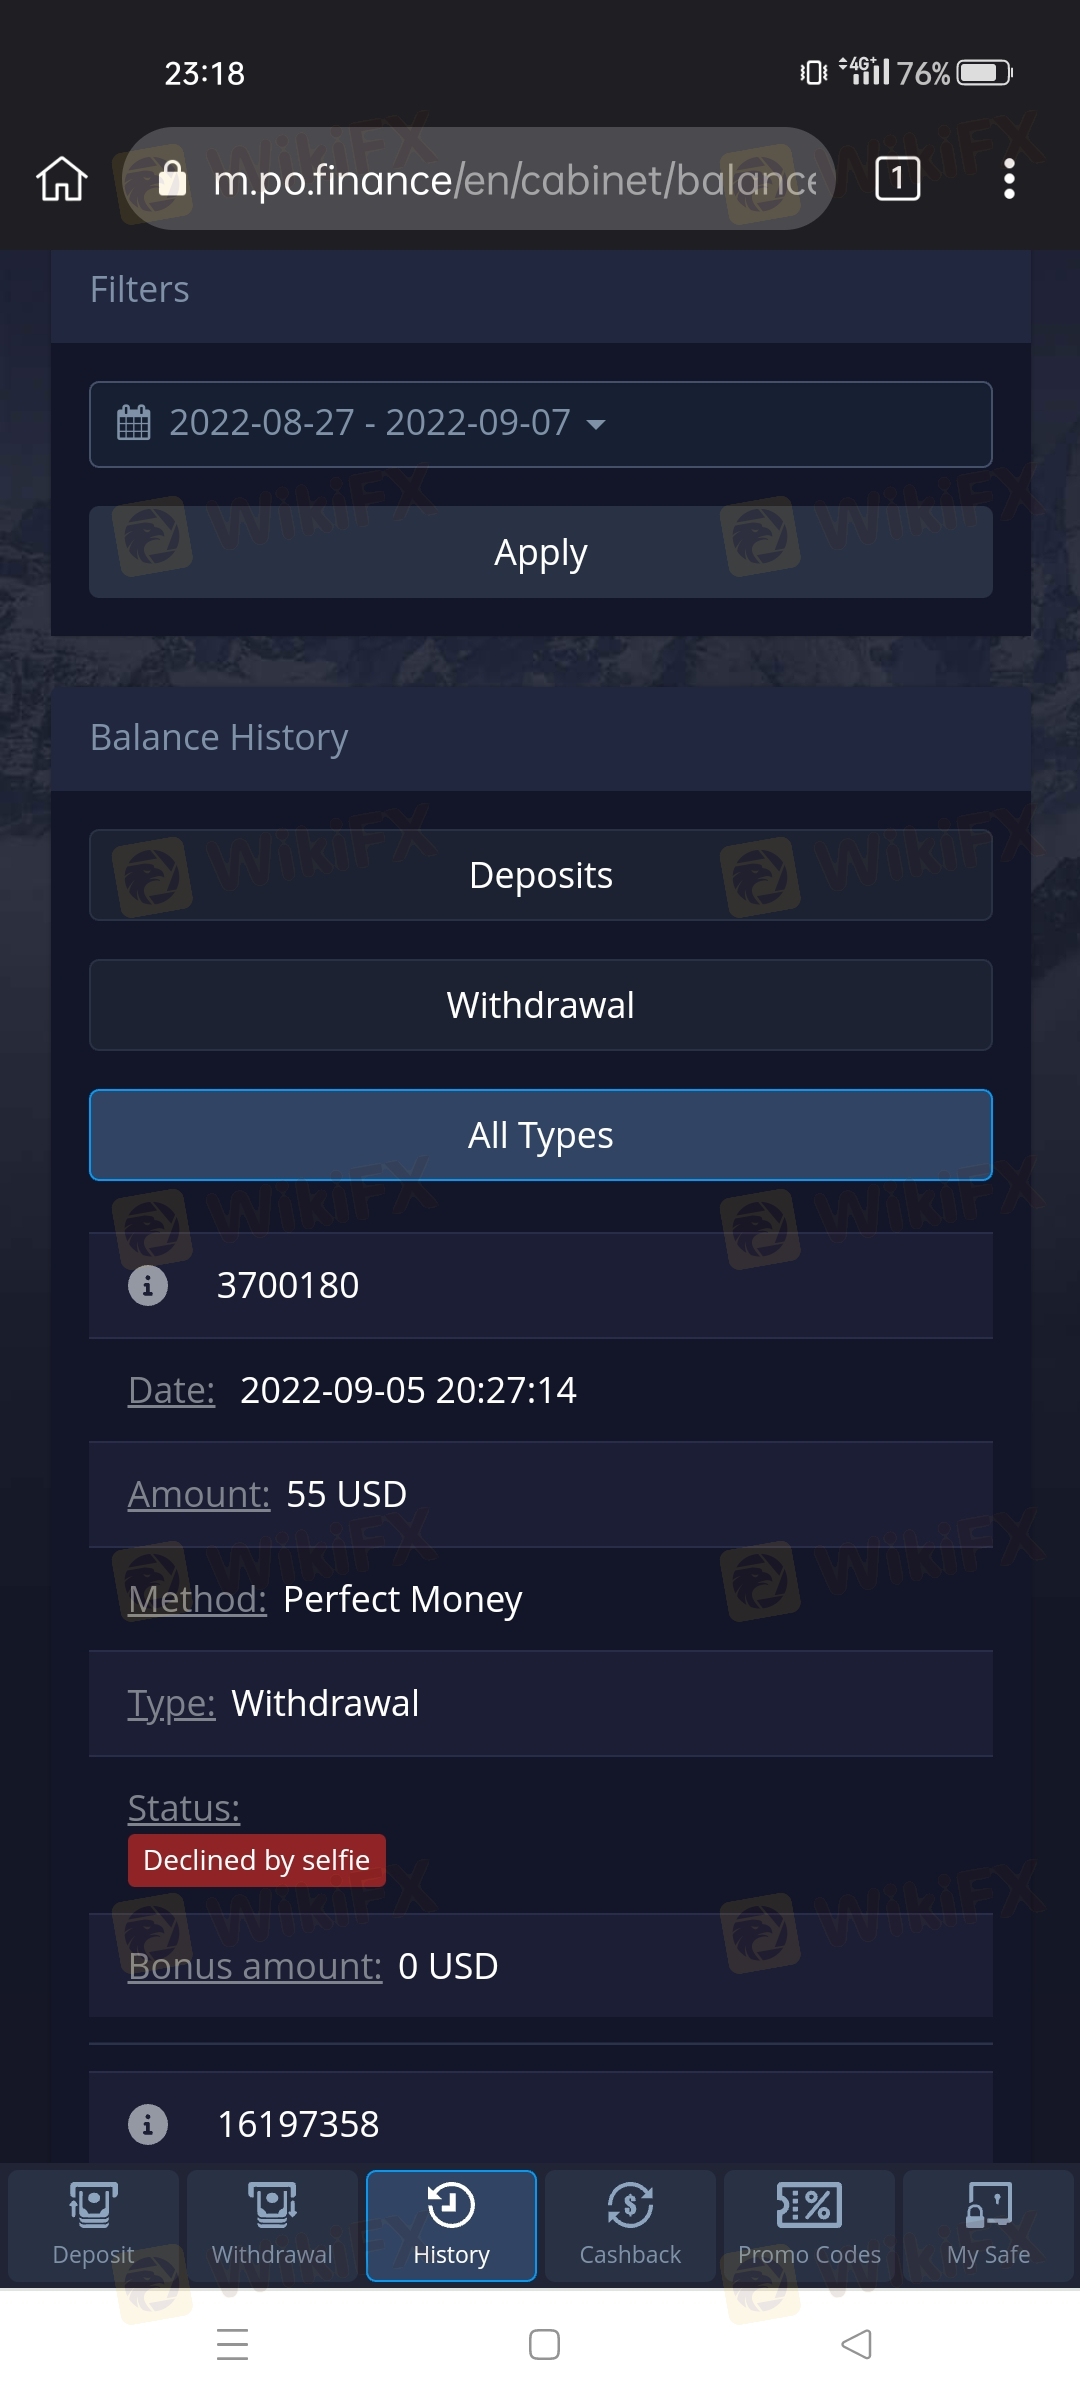Open the browser tab switcher
This screenshot has width=1080, height=2400.
click(x=897, y=179)
